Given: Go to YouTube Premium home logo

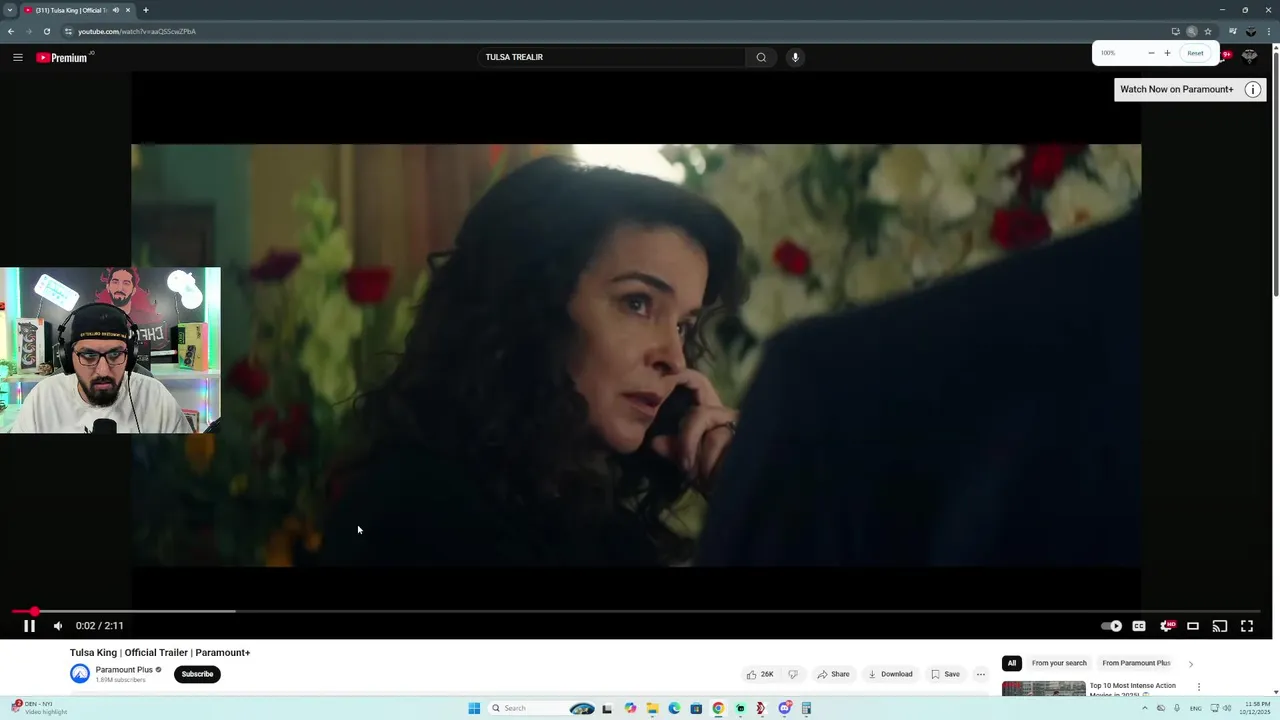Looking at the screenshot, I should point(62,57).
